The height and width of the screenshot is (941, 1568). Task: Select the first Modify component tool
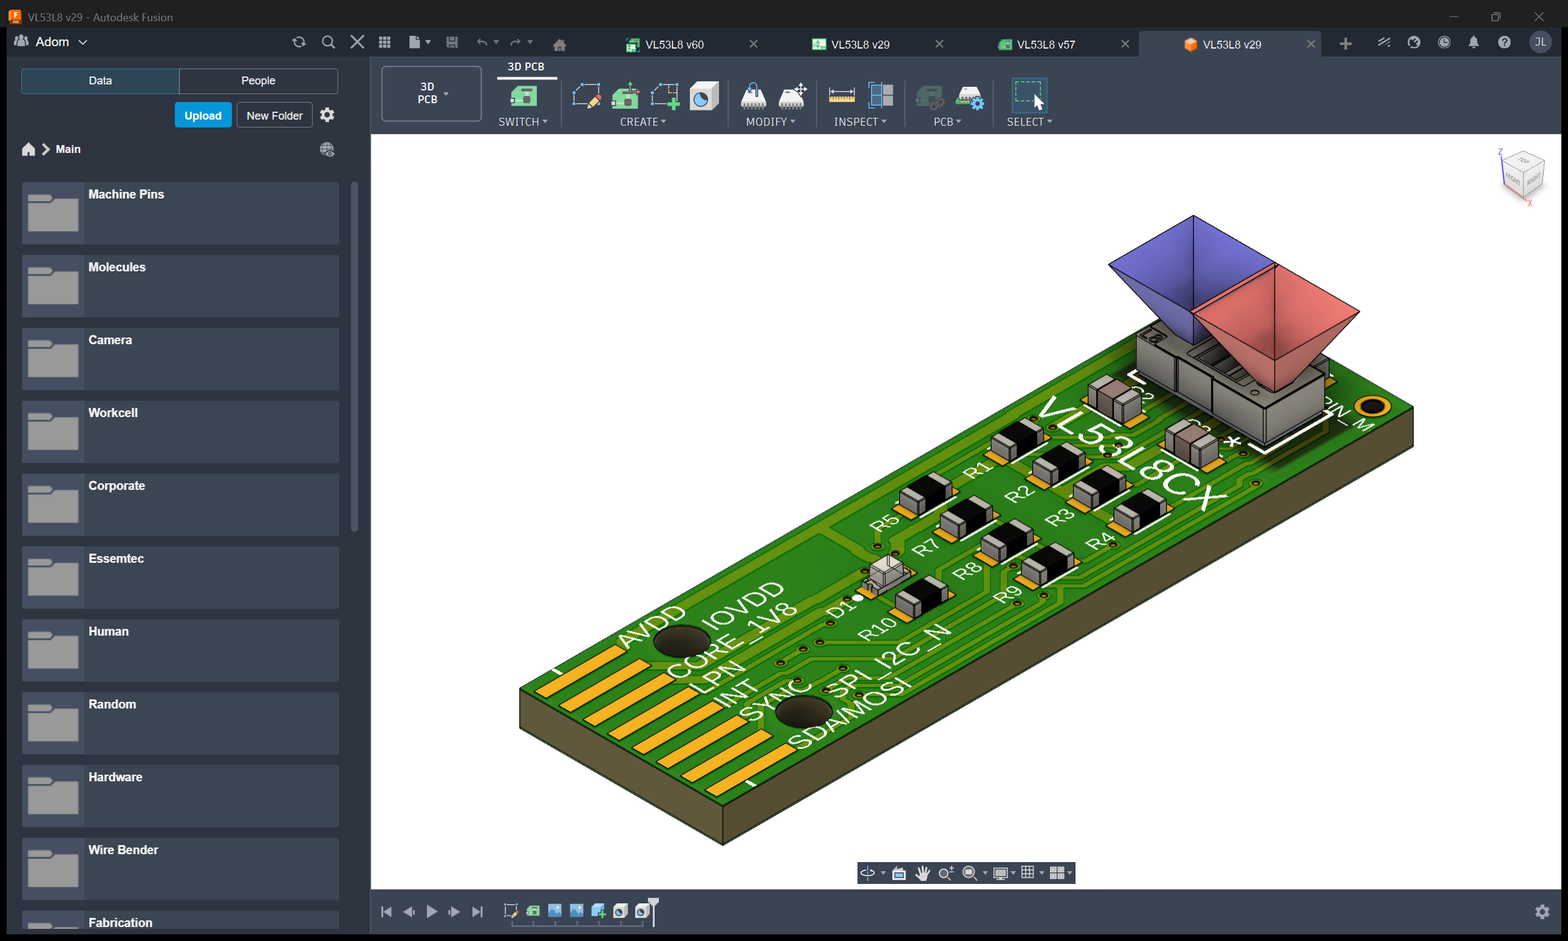point(753,96)
